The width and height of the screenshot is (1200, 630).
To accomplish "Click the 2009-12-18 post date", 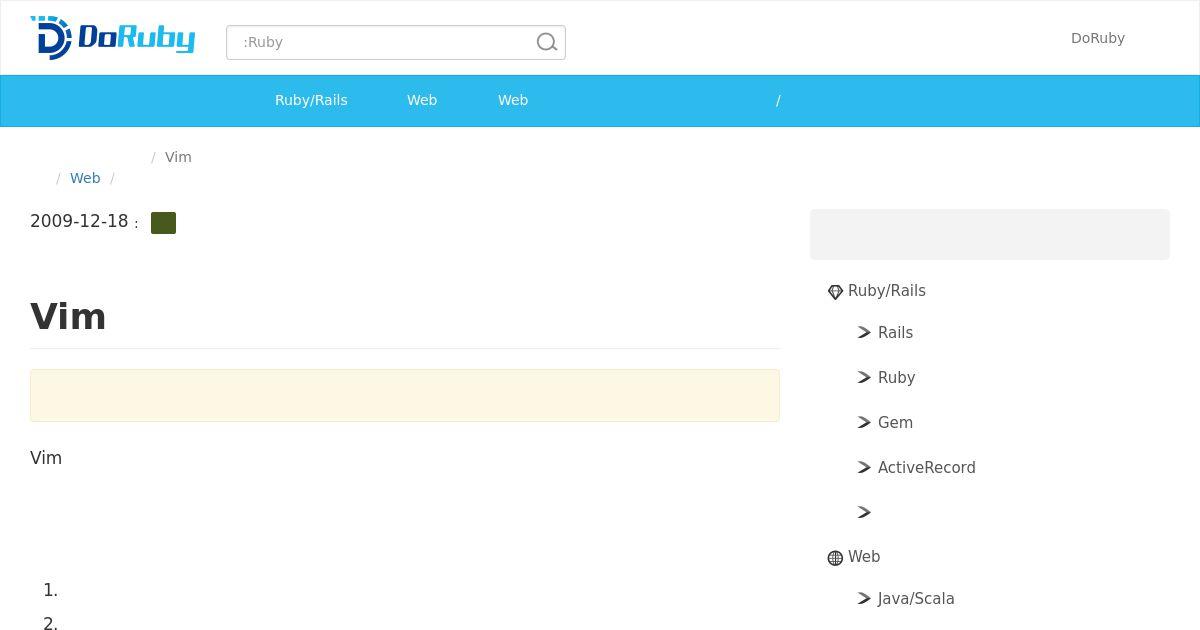I will [x=79, y=221].
